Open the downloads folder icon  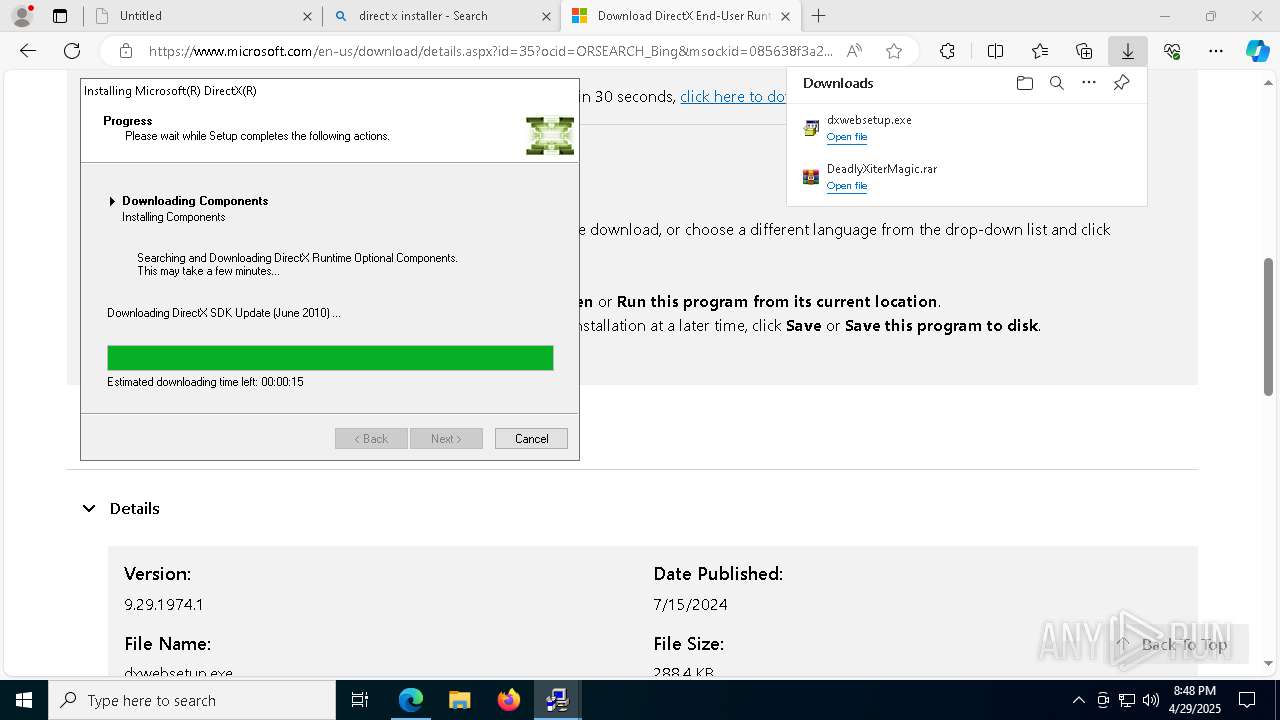pos(1024,83)
